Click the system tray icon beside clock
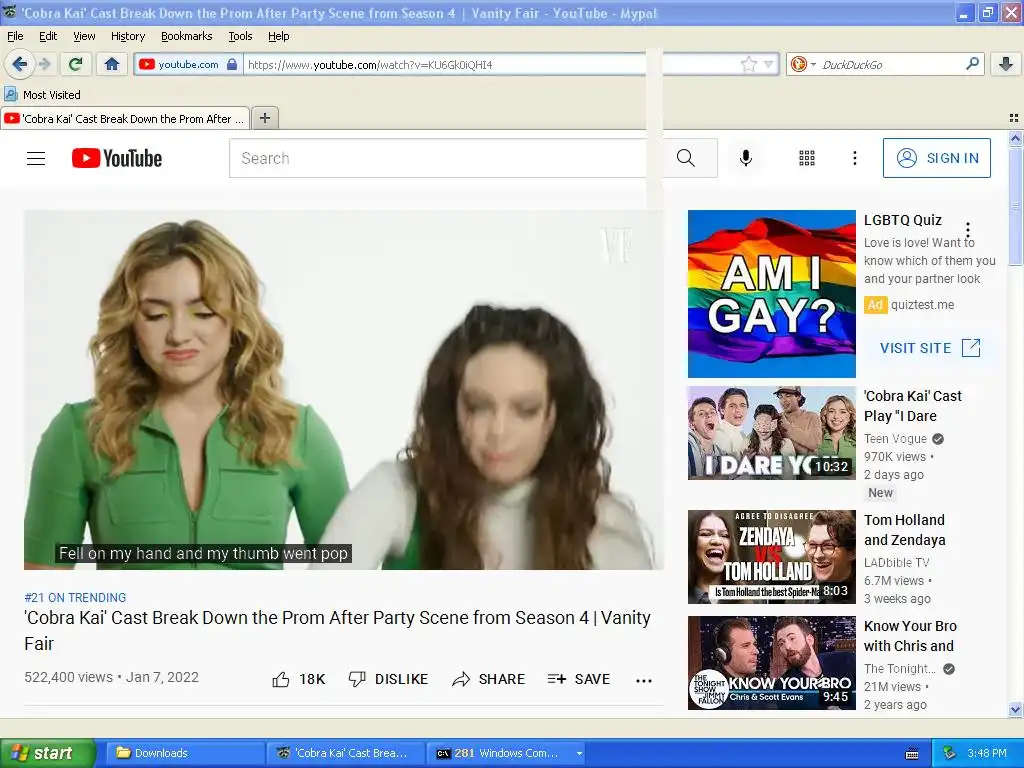 click(x=950, y=753)
